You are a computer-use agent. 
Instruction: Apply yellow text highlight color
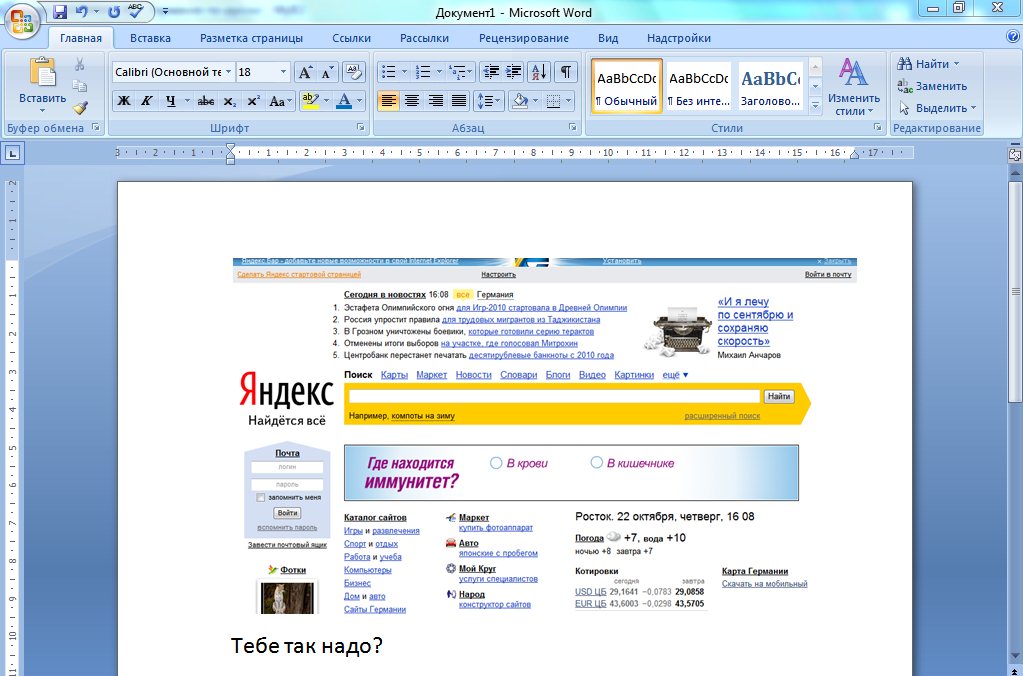pos(311,101)
